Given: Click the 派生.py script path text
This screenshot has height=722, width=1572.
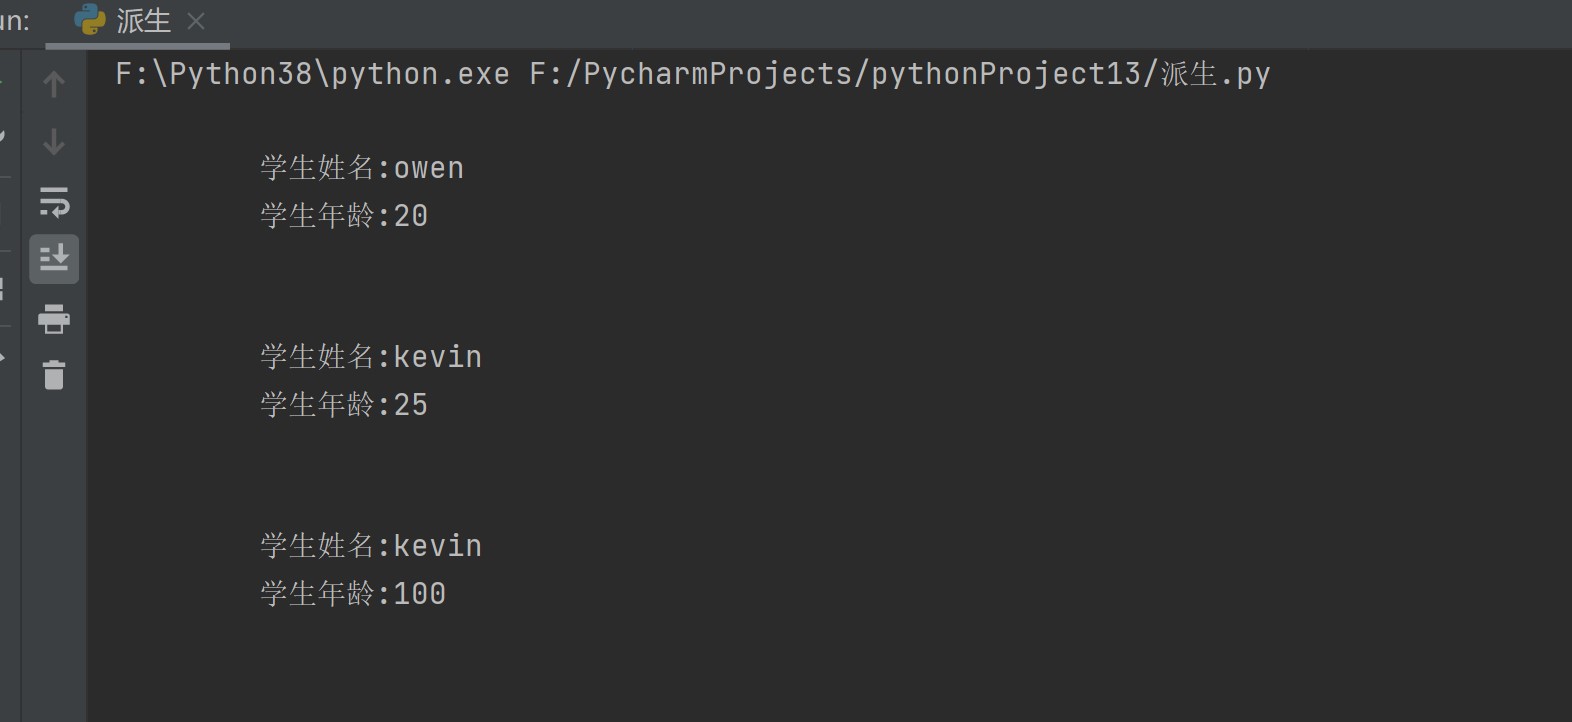Looking at the screenshot, I should (x=1215, y=74).
